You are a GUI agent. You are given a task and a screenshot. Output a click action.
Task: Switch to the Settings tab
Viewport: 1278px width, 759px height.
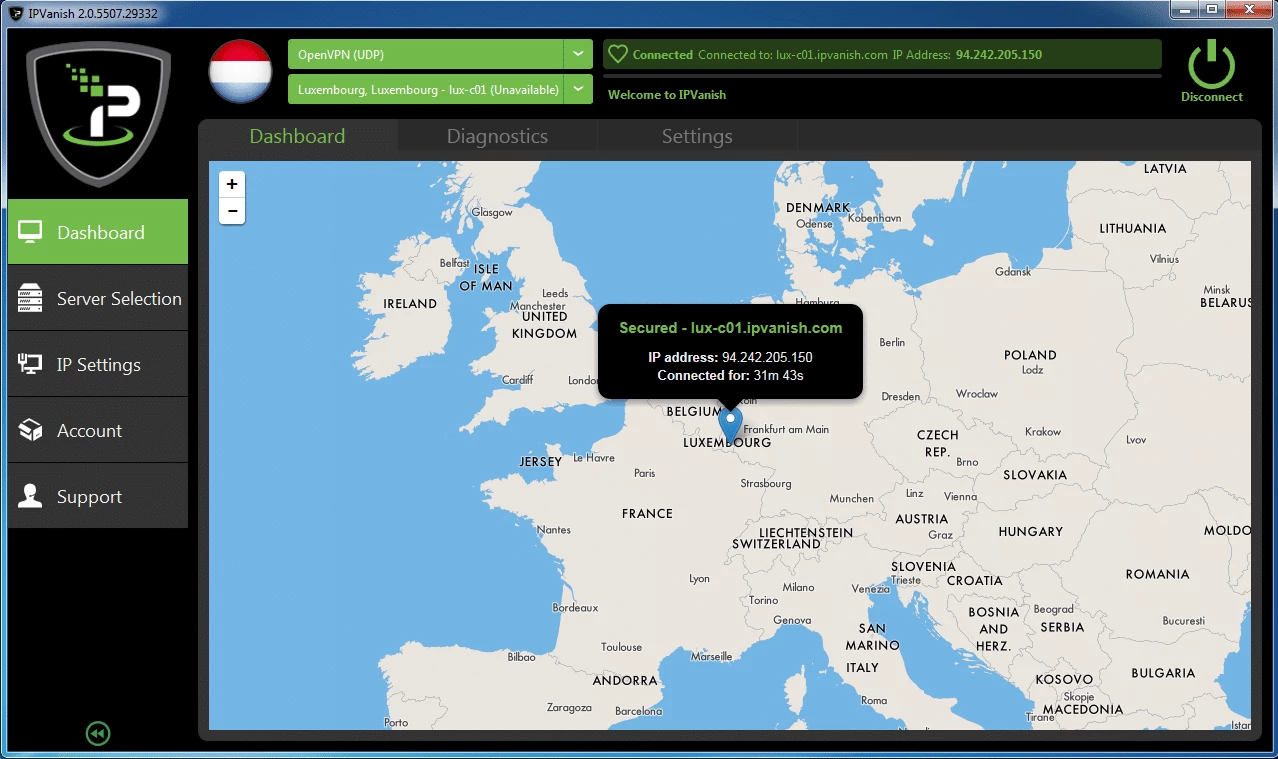(x=697, y=136)
